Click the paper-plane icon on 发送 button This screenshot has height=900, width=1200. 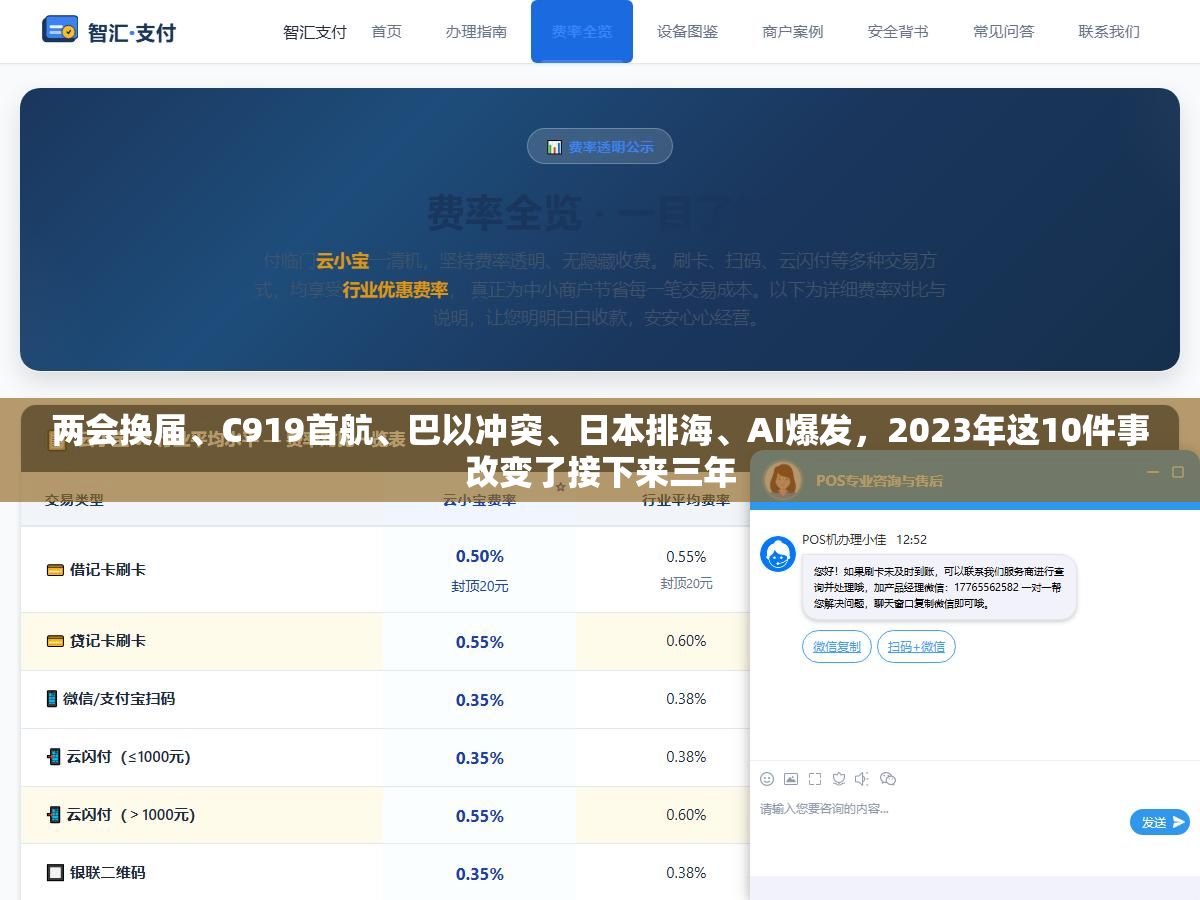[1179, 822]
